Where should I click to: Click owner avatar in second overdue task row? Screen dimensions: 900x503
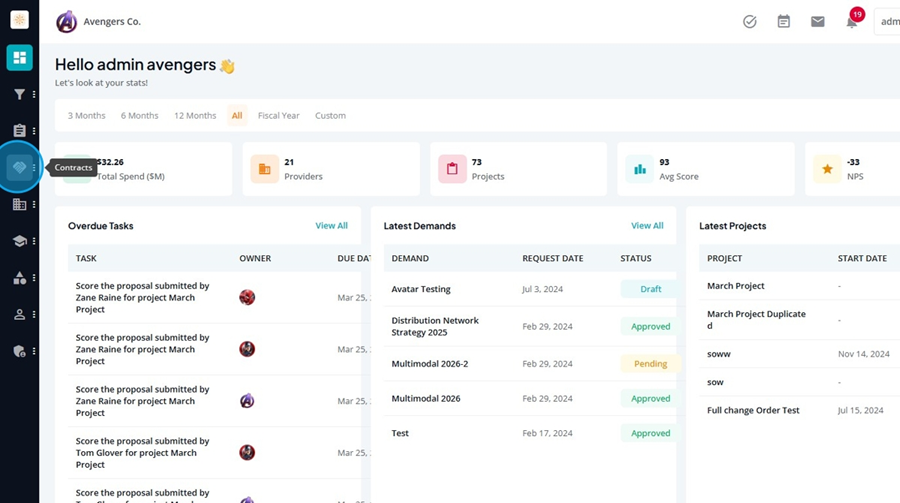coord(247,349)
